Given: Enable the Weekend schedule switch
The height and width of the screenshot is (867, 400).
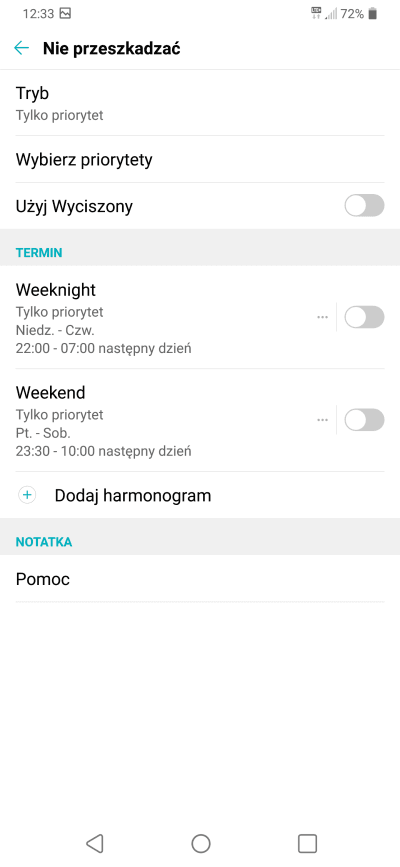Looking at the screenshot, I should click(364, 420).
